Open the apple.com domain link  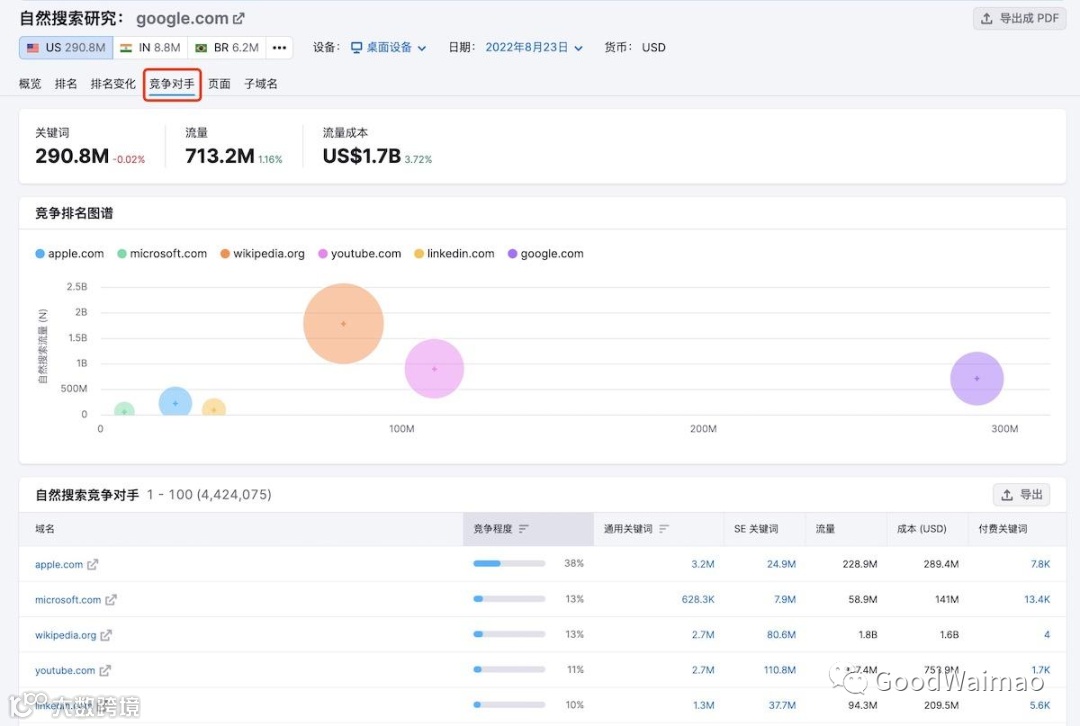pos(59,564)
